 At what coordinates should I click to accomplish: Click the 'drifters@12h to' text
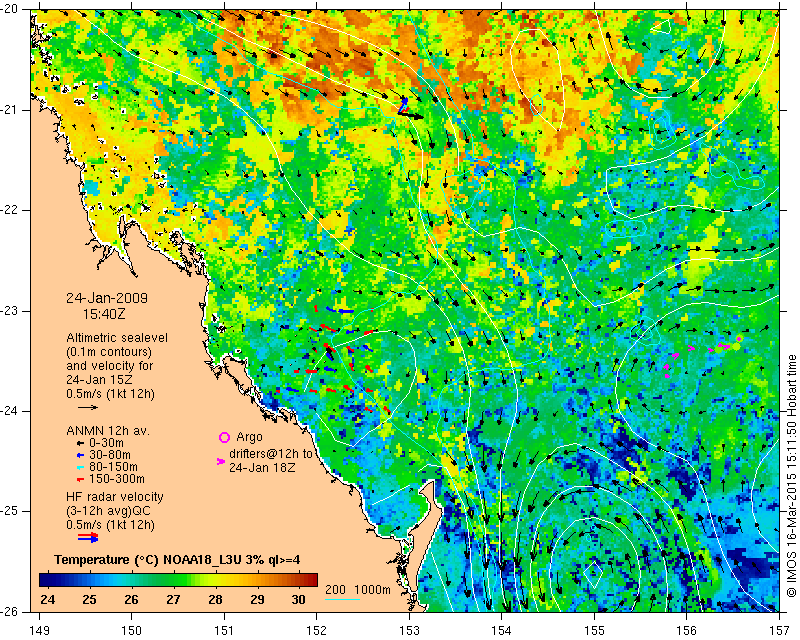point(270,454)
